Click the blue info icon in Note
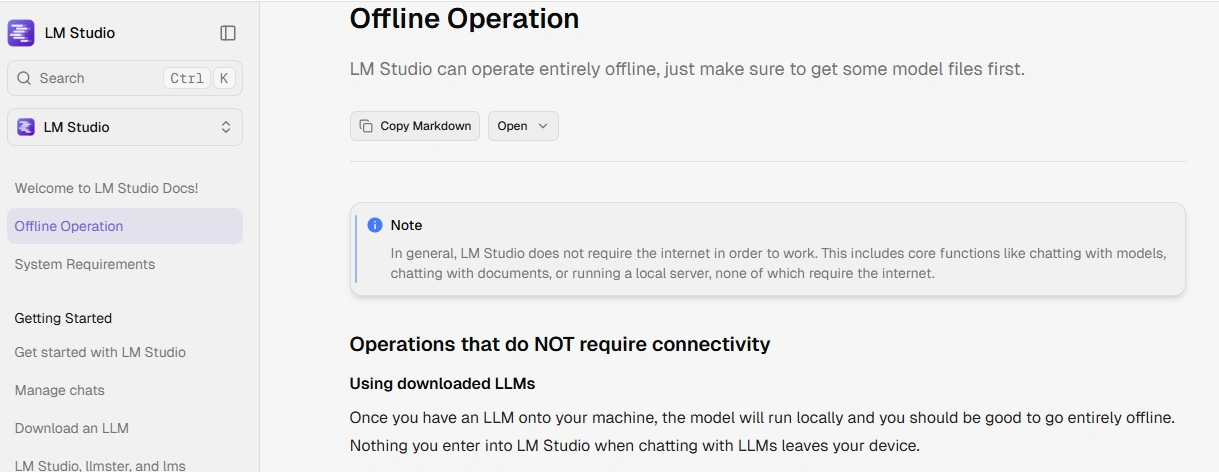This screenshot has height=472, width=1219. coord(375,225)
